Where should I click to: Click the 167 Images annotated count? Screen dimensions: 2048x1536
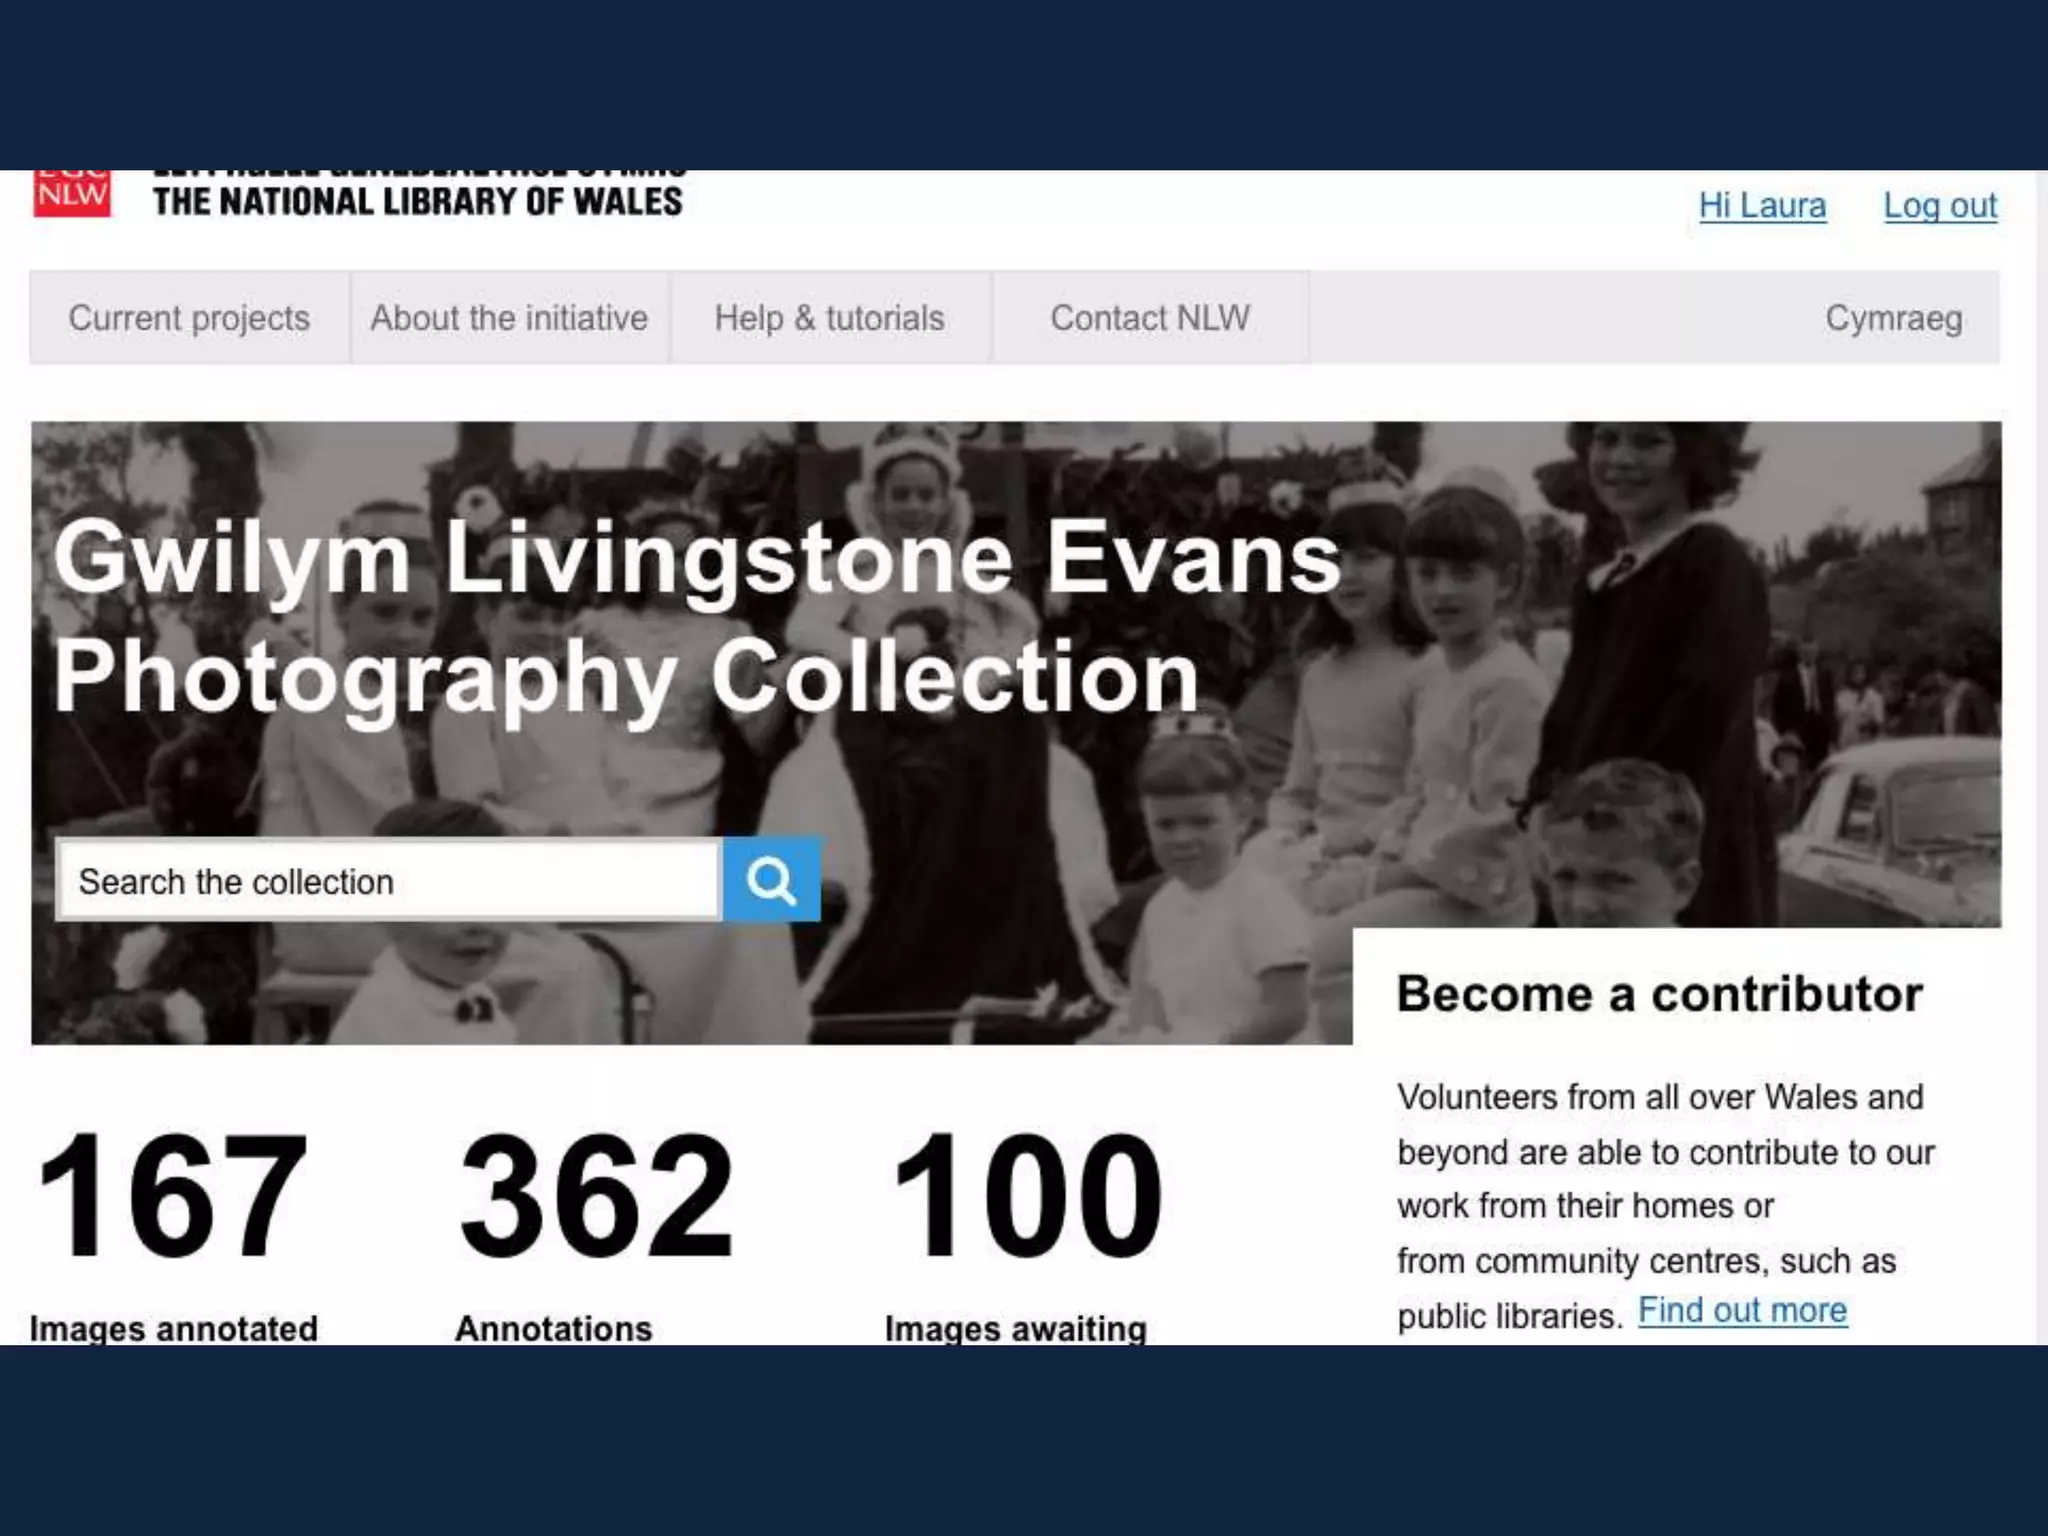(x=171, y=1194)
